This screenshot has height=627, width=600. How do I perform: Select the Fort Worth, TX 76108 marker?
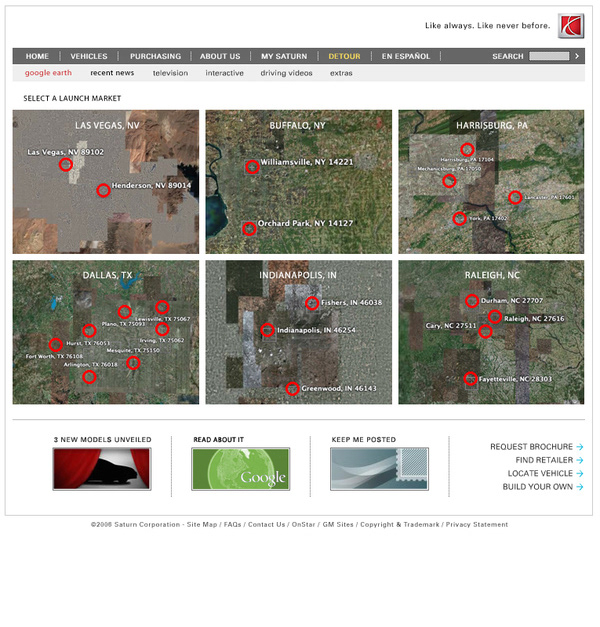(x=56, y=345)
